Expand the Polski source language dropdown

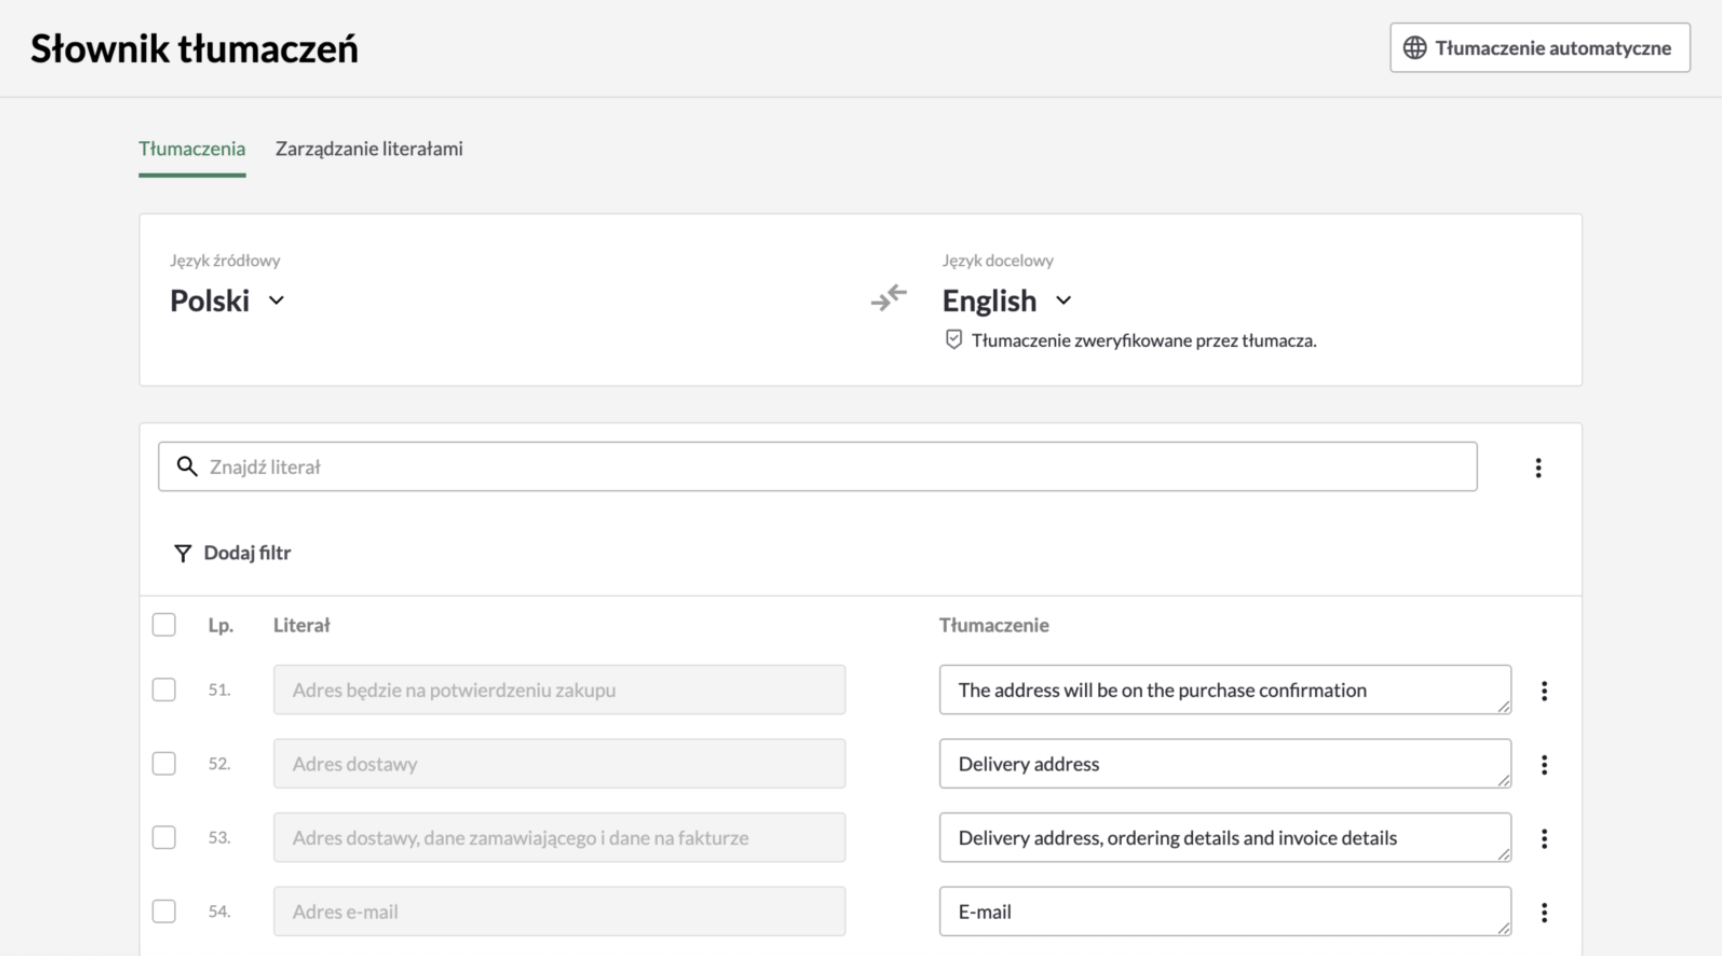[x=228, y=301]
